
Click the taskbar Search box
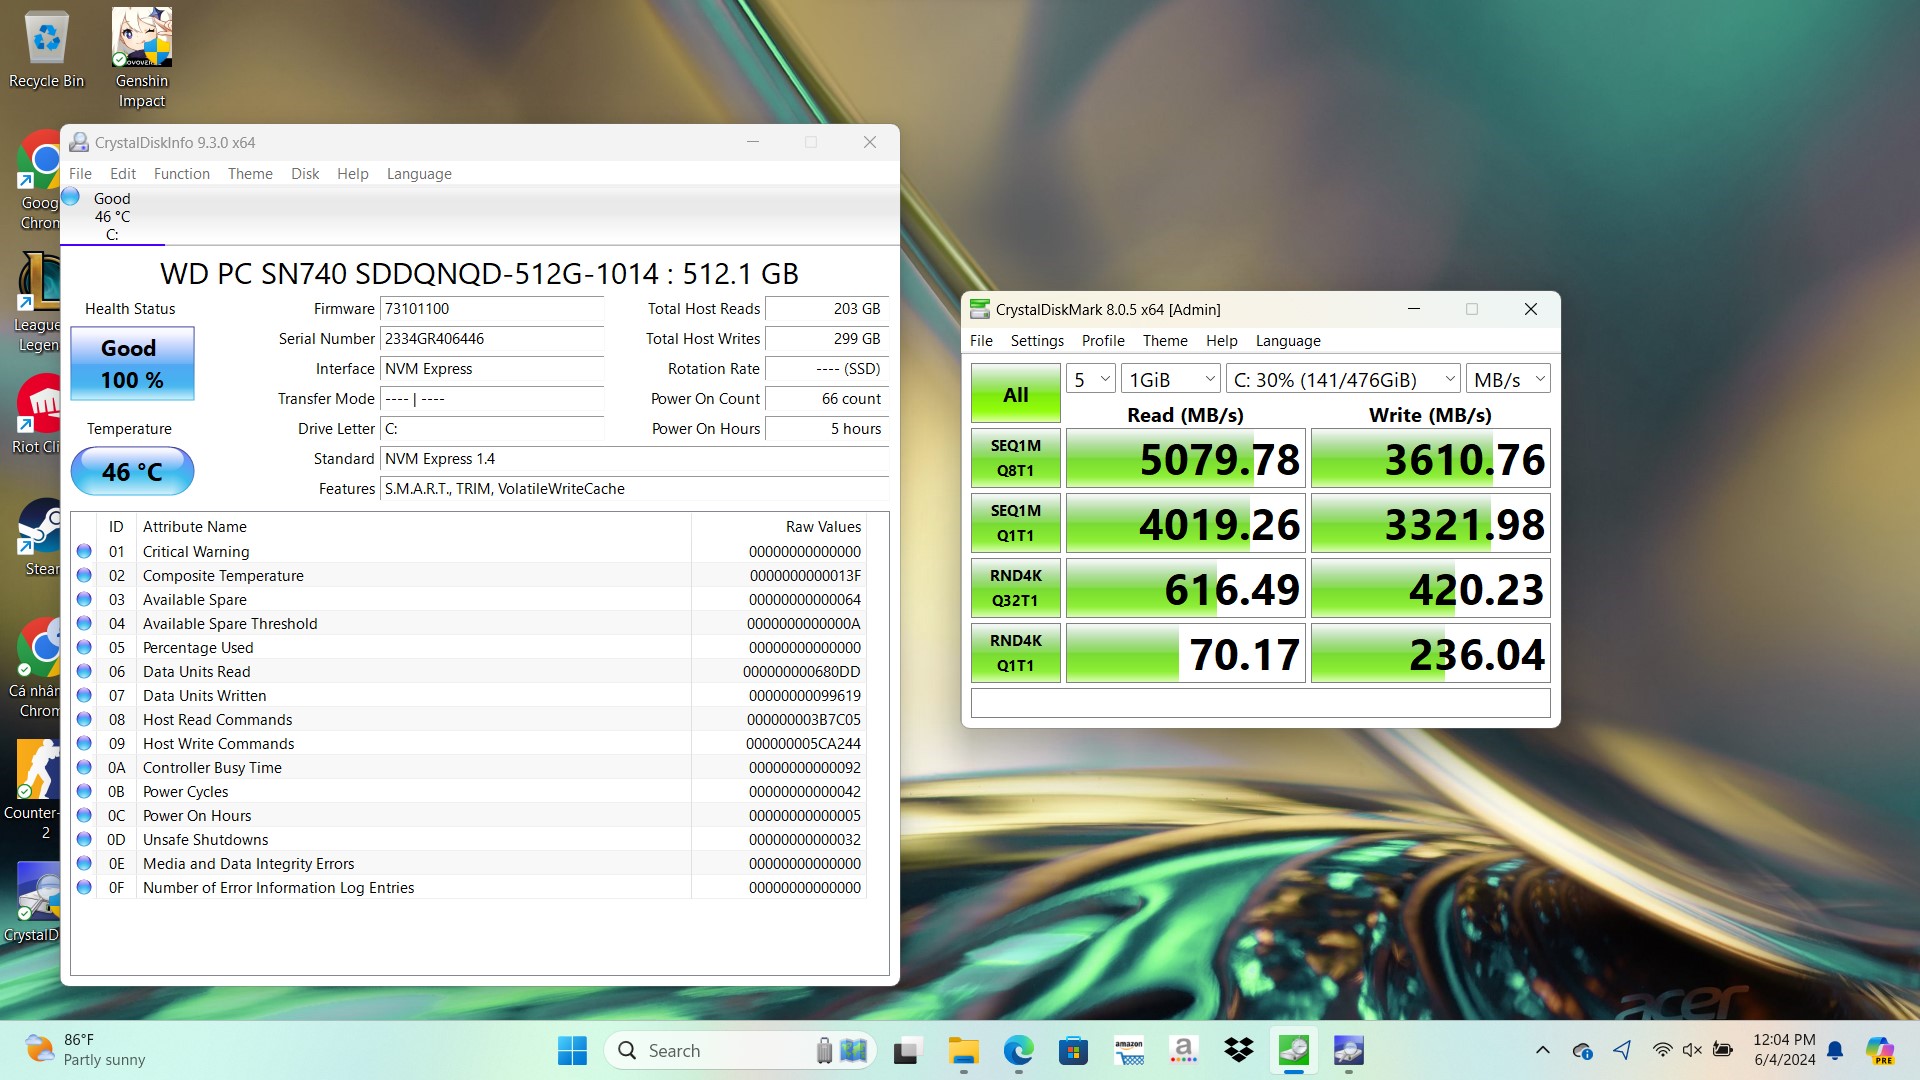[740, 1050]
